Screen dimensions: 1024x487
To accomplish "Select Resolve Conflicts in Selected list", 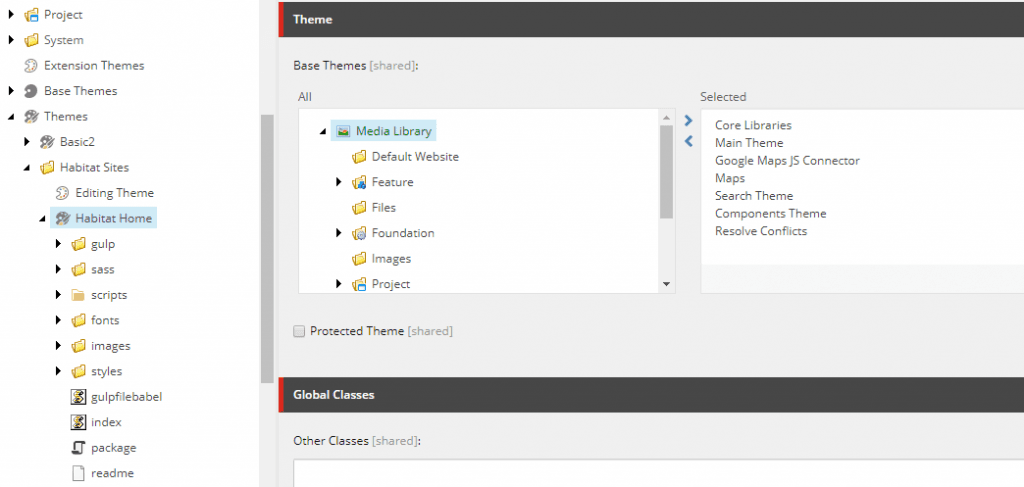I will [760, 231].
